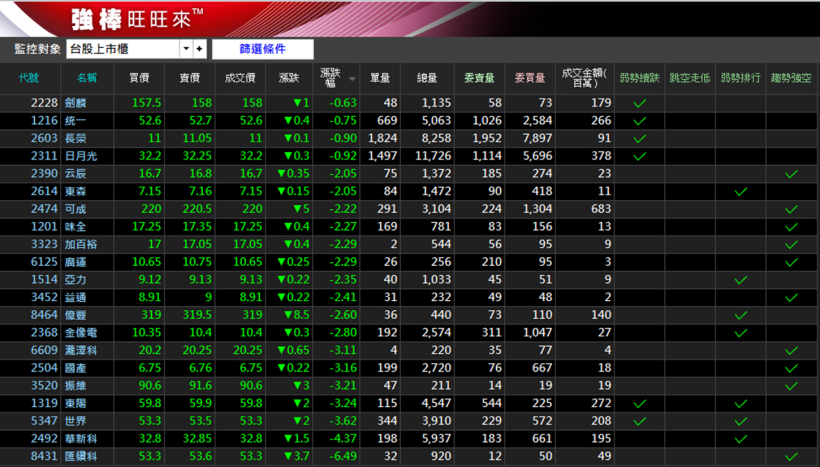The width and height of the screenshot is (820, 467).
Task: Click 弱勢排行 checkmark in 8464 億豐 row
Action: tap(741, 315)
